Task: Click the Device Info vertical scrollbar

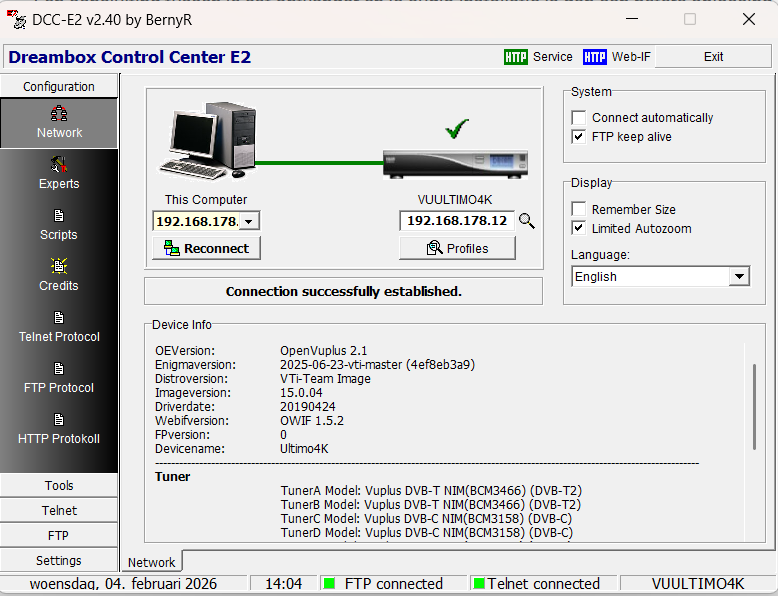Action: tap(754, 407)
